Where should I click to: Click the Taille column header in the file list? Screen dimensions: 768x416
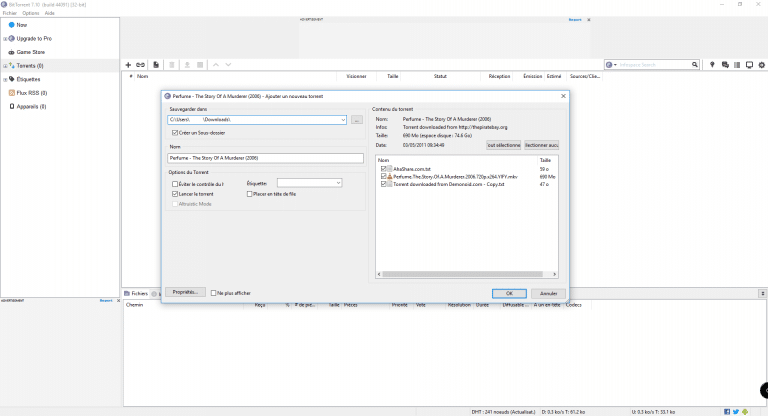pyautogui.click(x=548, y=160)
